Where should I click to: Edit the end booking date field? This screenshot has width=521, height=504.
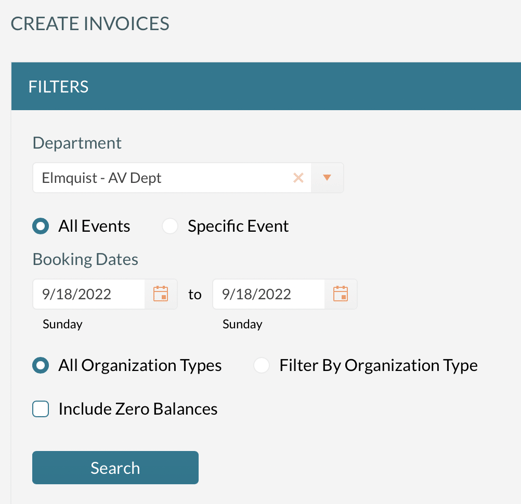(x=269, y=294)
